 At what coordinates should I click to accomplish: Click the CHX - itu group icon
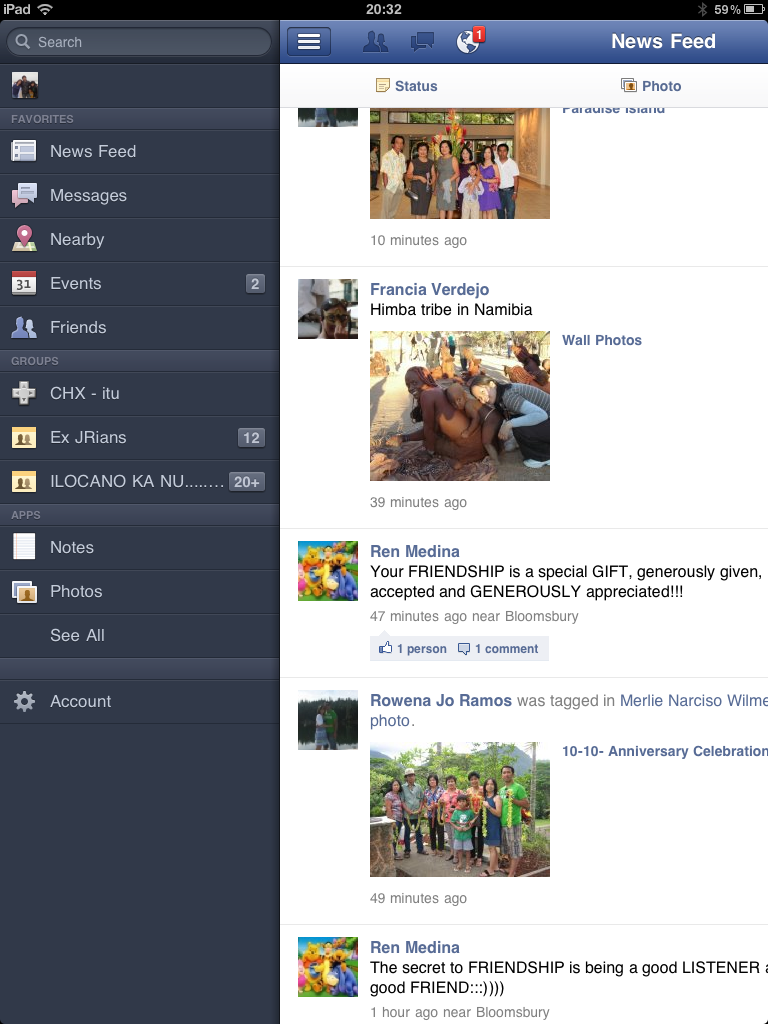(x=24, y=393)
